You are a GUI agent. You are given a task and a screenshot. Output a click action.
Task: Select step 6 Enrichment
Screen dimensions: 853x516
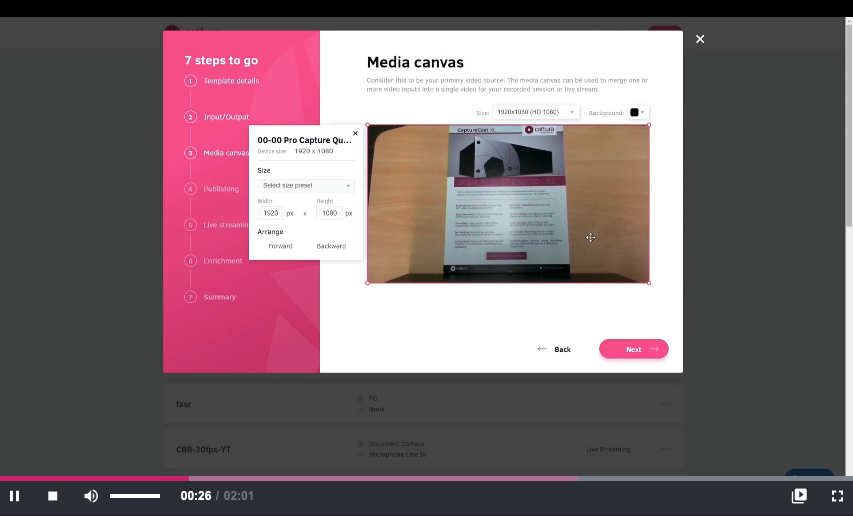pyautogui.click(x=222, y=261)
